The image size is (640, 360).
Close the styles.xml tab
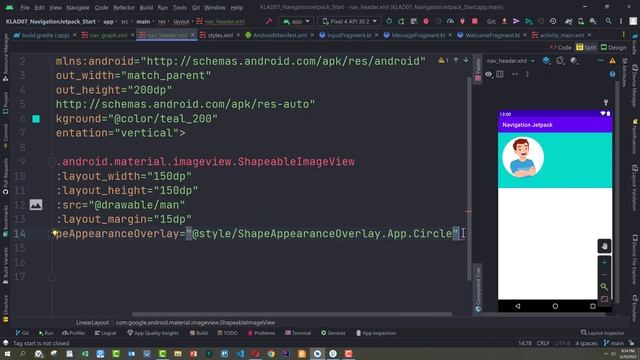(238, 36)
